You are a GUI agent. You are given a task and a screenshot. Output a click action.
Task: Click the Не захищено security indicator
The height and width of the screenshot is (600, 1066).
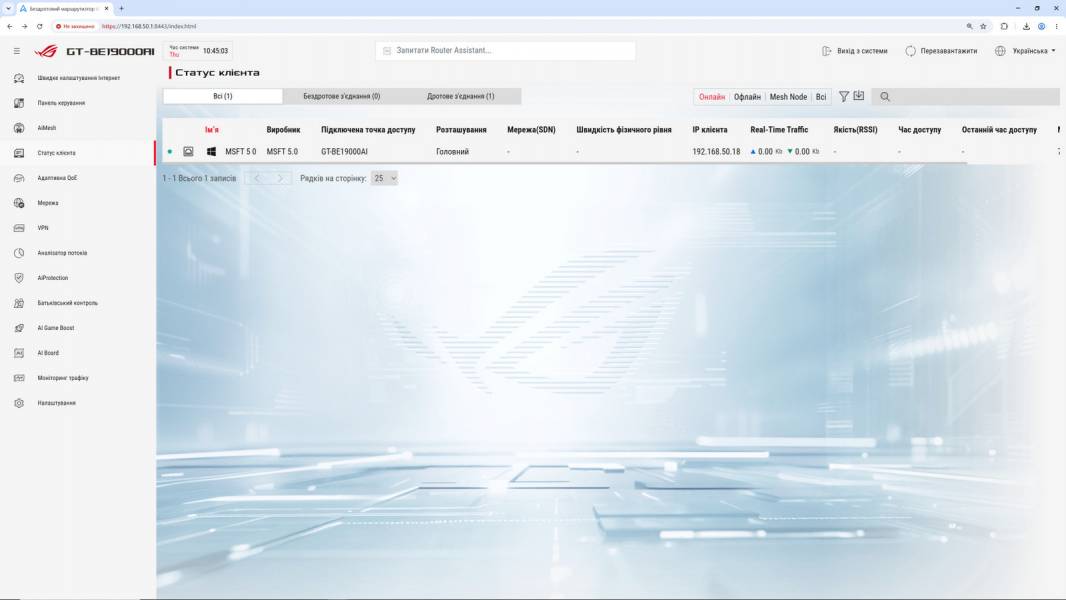[x=75, y=27]
